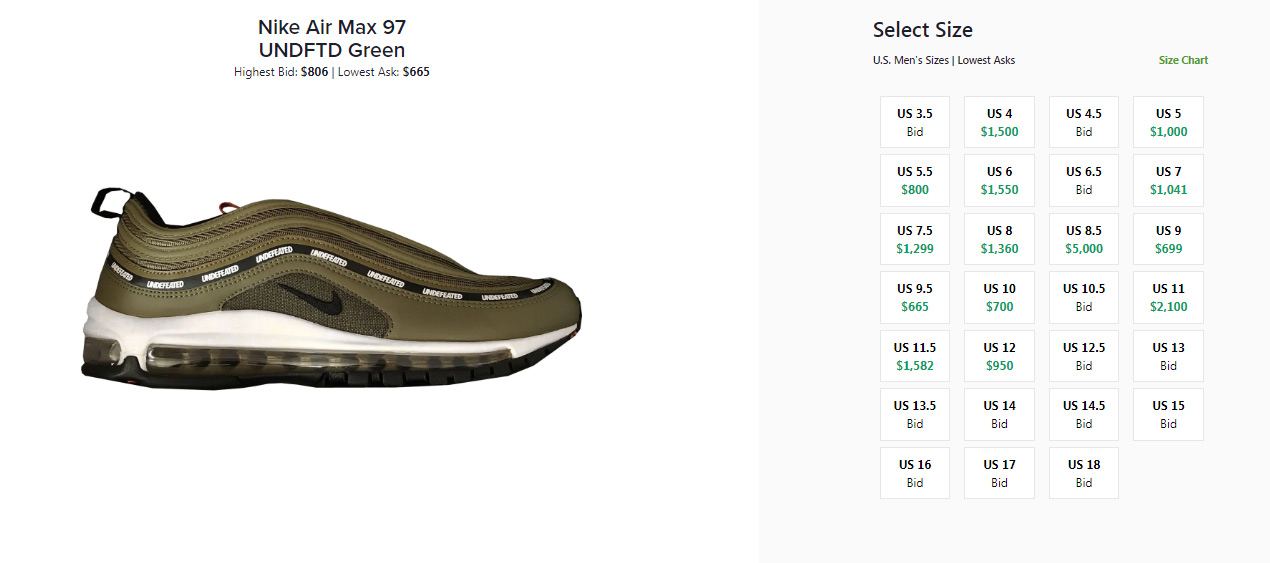Choose size US 9 for $699
Screen dimensions: 1270x563
click(x=1168, y=239)
